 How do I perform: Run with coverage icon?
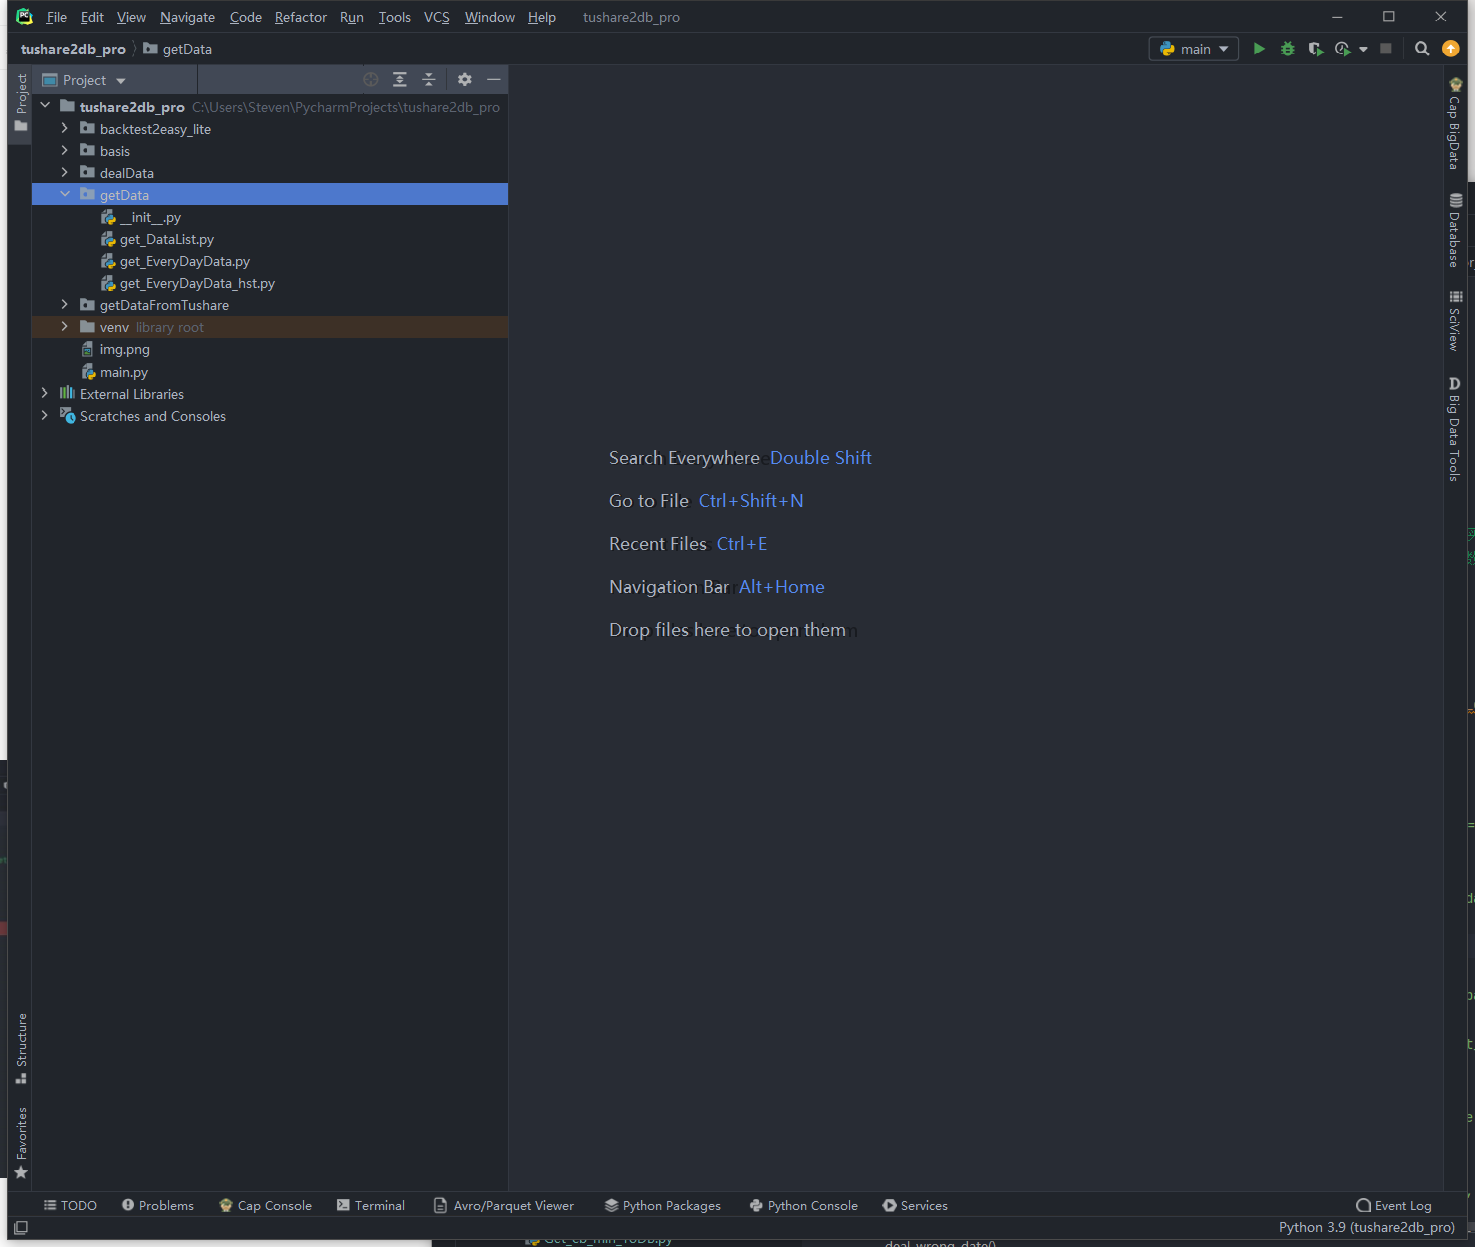tap(1316, 49)
